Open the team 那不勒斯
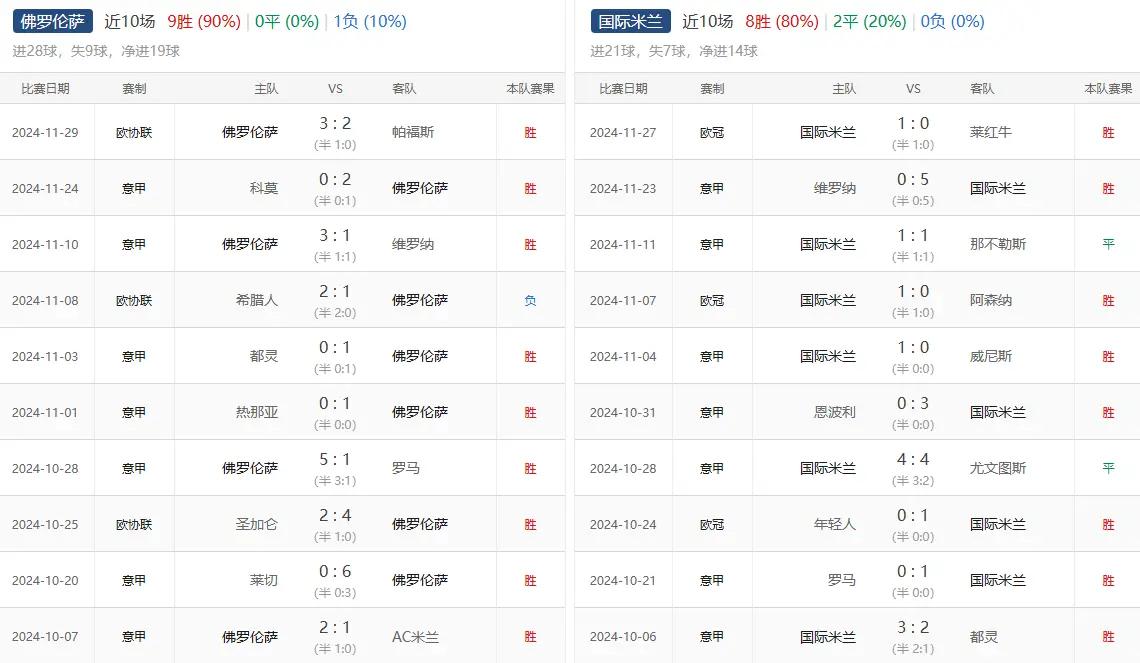The image size is (1140, 663). coord(998,244)
